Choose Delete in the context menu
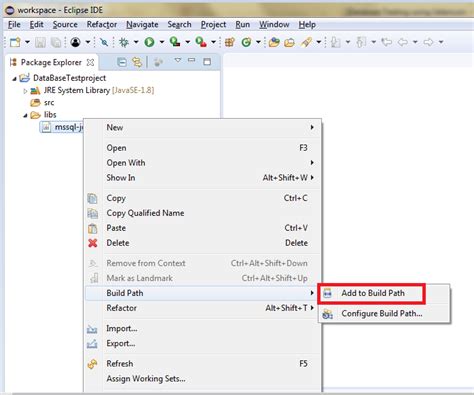This screenshot has height=395, width=474. point(202,243)
